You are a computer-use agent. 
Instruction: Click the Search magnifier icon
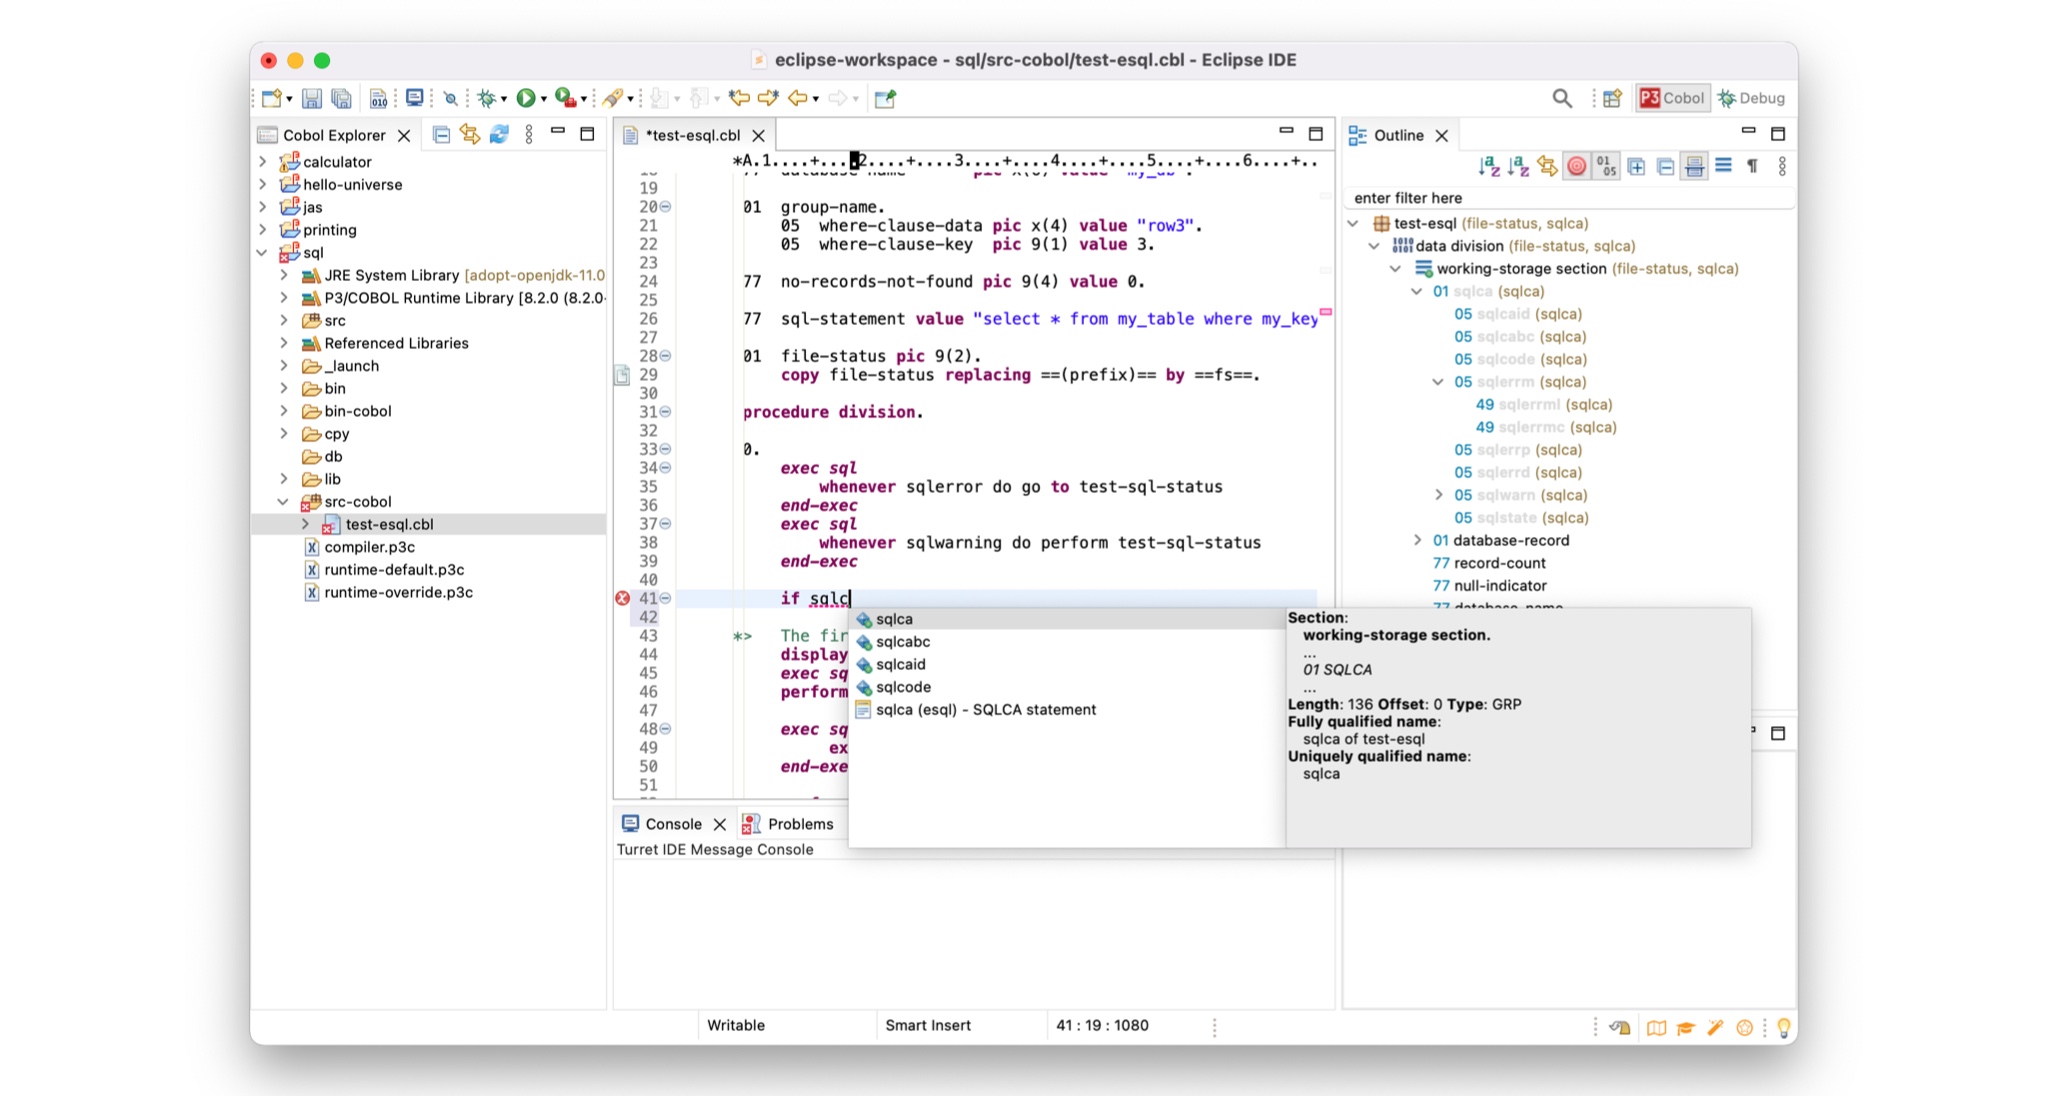(1562, 98)
